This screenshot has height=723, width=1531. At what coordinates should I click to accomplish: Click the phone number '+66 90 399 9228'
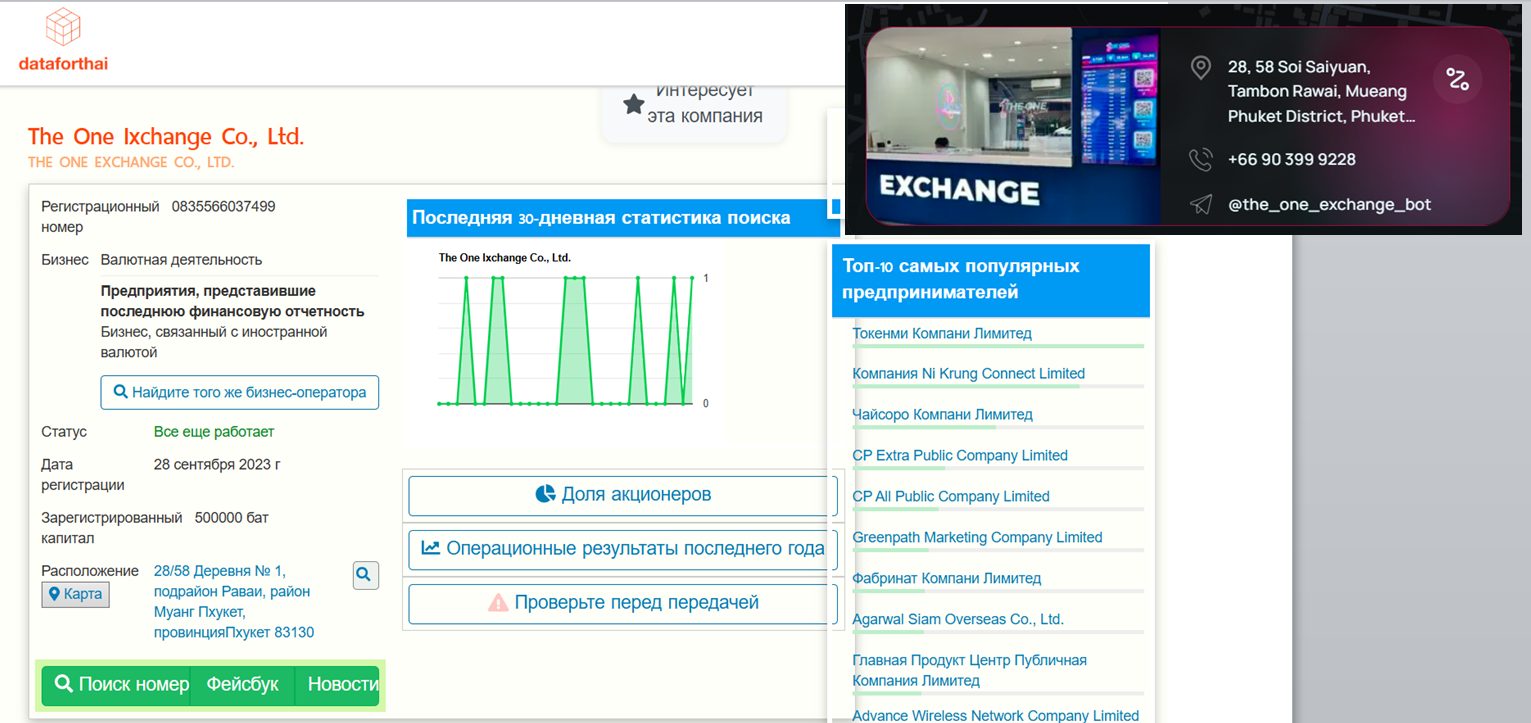[1292, 159]
